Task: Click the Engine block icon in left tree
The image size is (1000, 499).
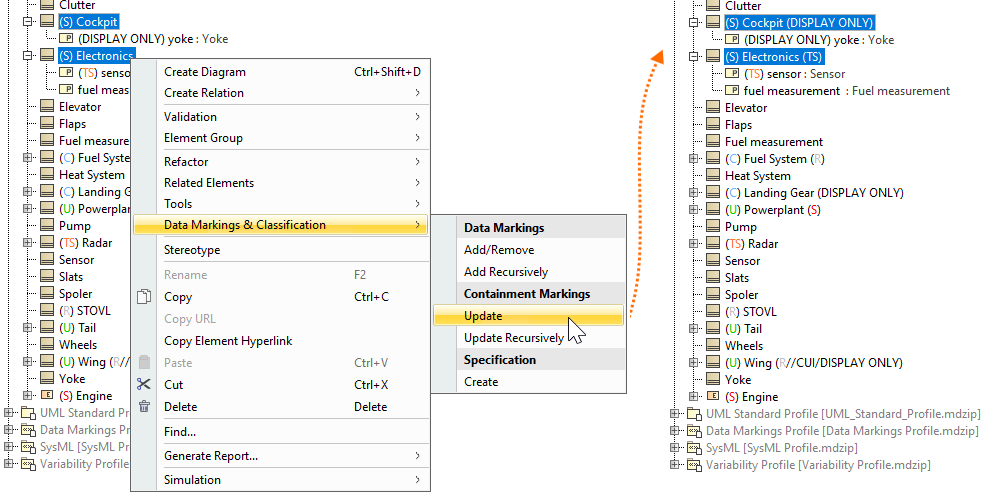Action: click(x=46, y=396)
